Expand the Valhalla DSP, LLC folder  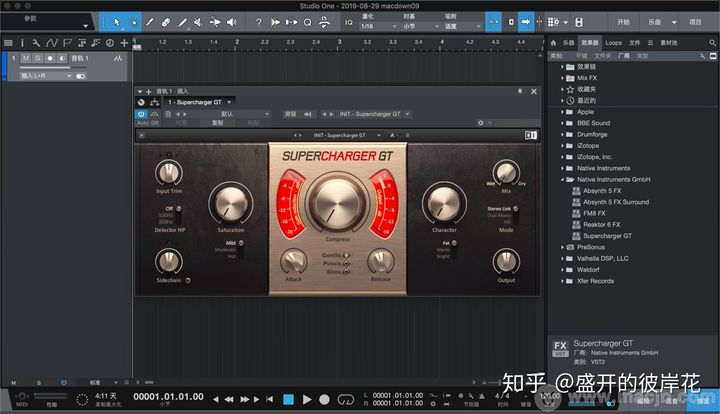[x=562, y=258]
